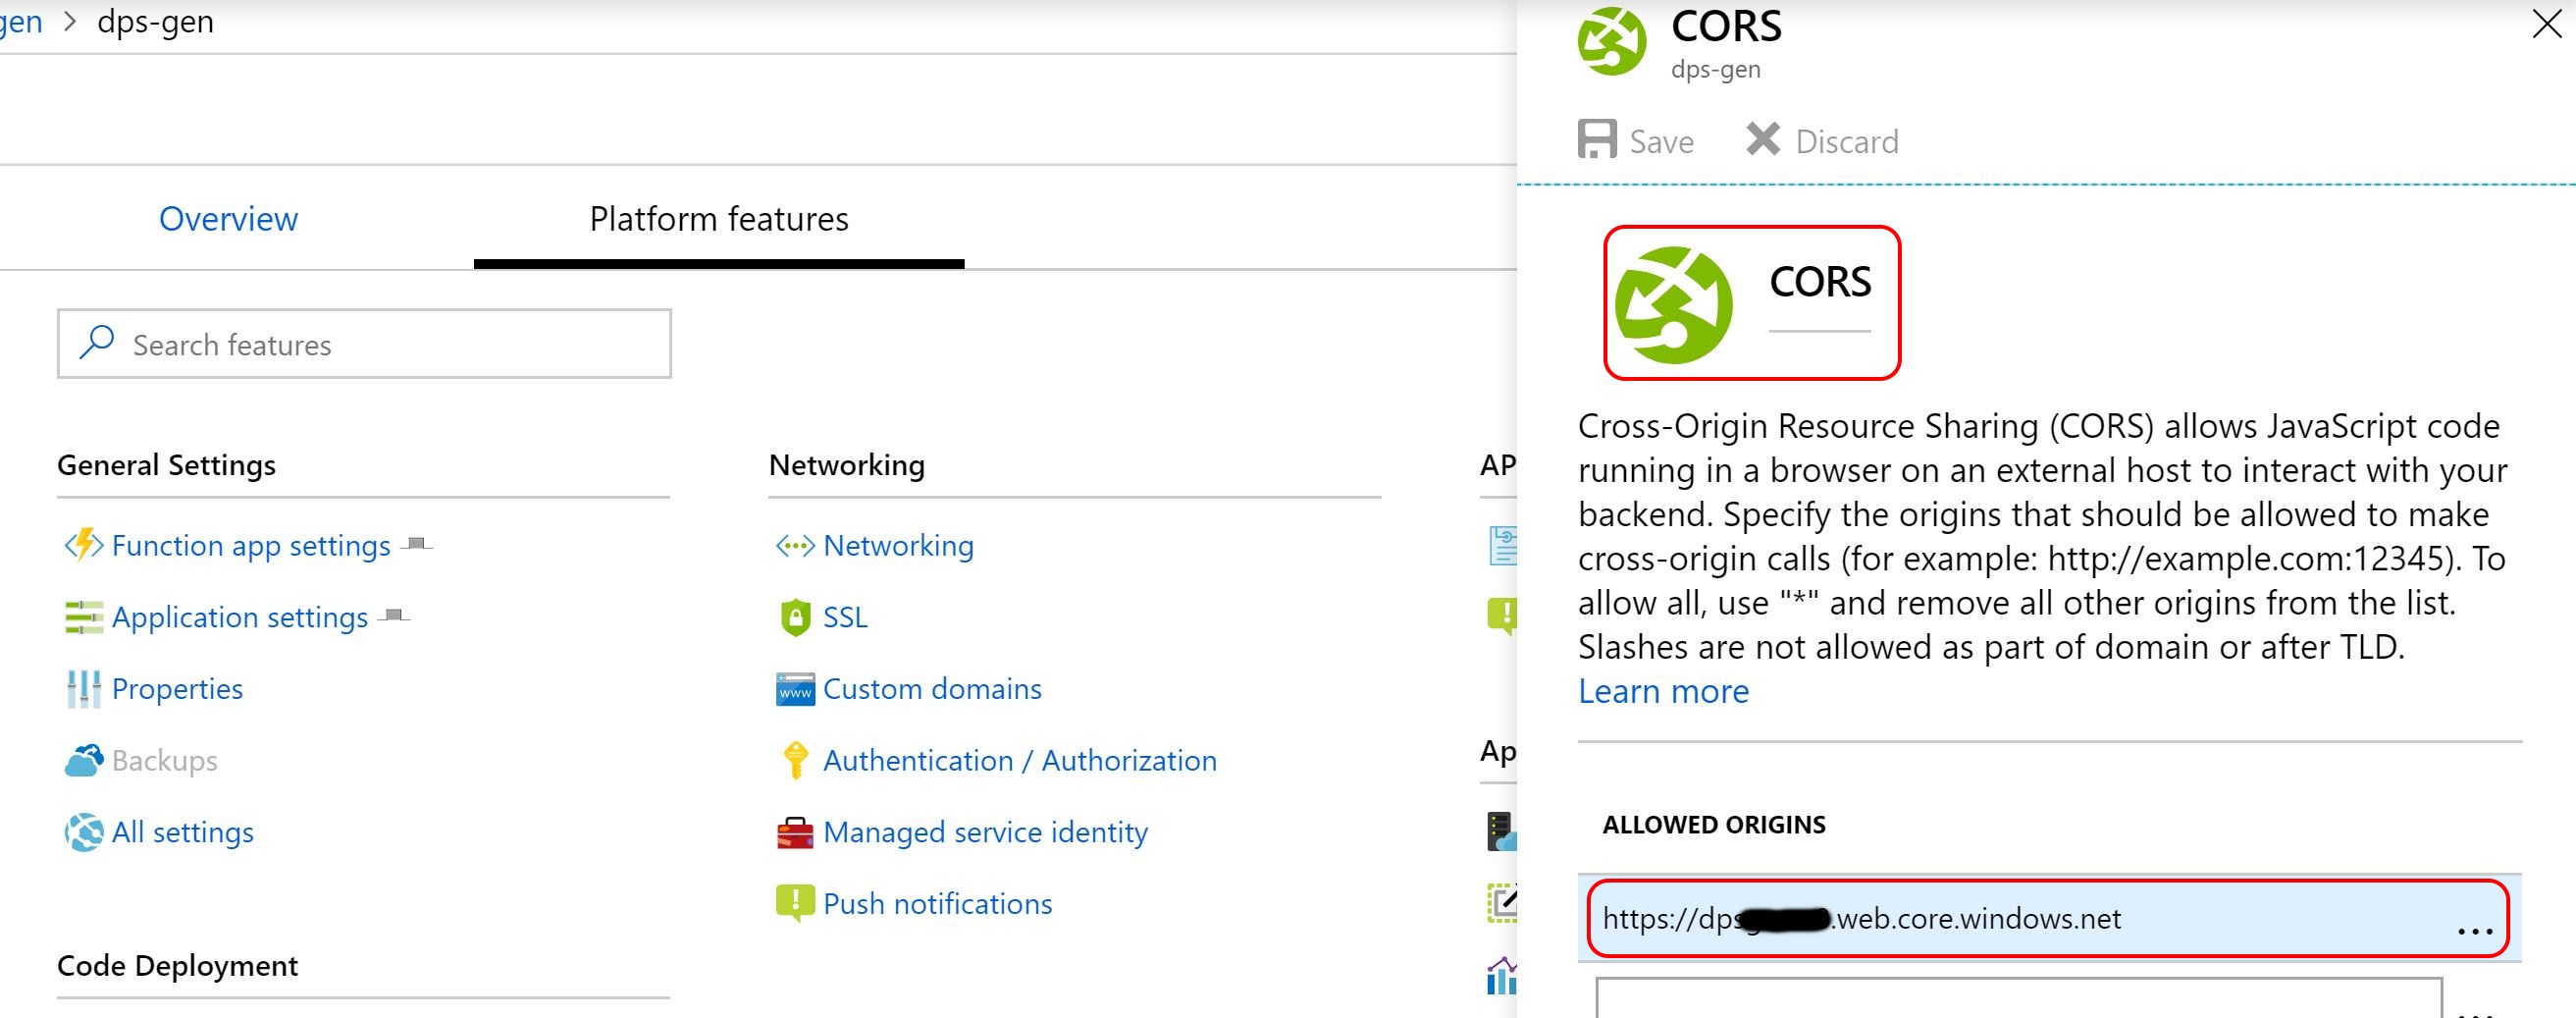Click the SSL shield icon
The height and width of the screenshot is (1018, 2576).
pos(795,617)
